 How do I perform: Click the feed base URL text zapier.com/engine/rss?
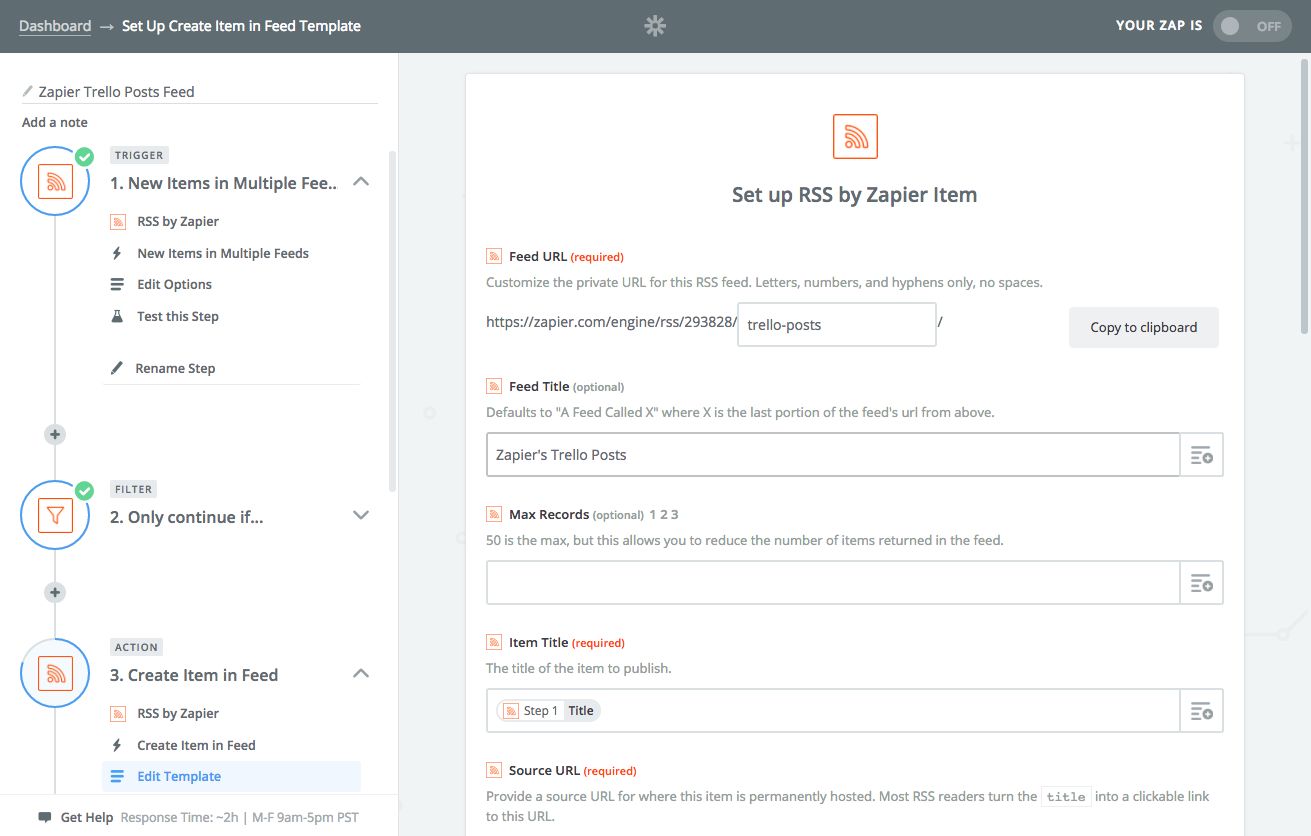pos(611,324)
